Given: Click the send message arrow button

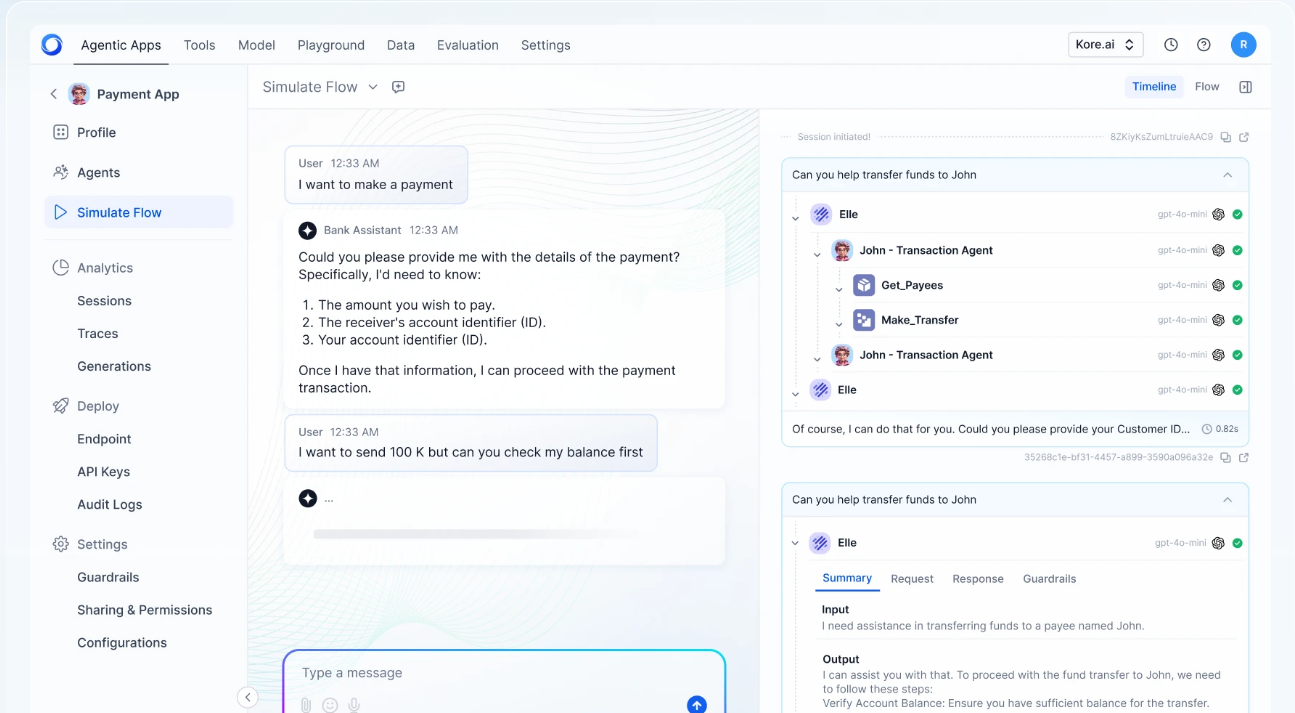Looking at the screenshot, I should pos(696,704).
